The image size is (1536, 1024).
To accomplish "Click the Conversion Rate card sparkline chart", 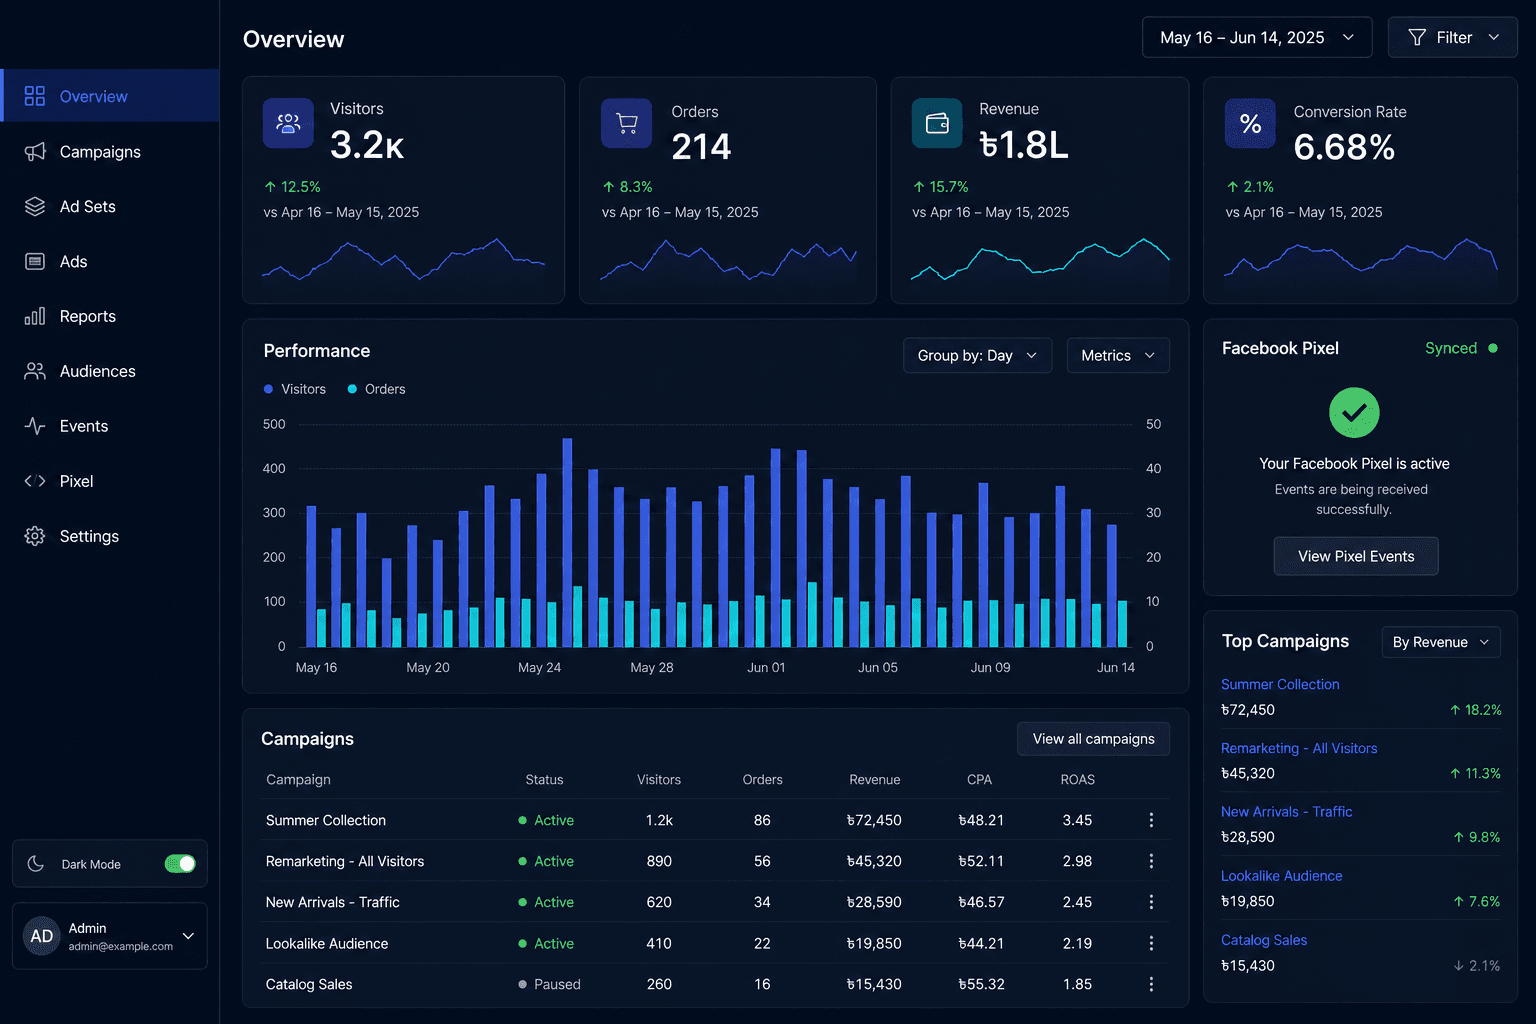I will pyautogui.click(x=1361, y=260).
